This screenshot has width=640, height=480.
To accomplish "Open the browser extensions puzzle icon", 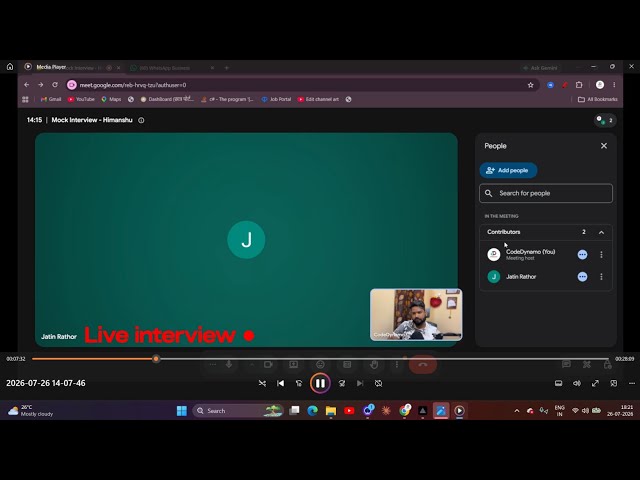I will tap(579, 85).
